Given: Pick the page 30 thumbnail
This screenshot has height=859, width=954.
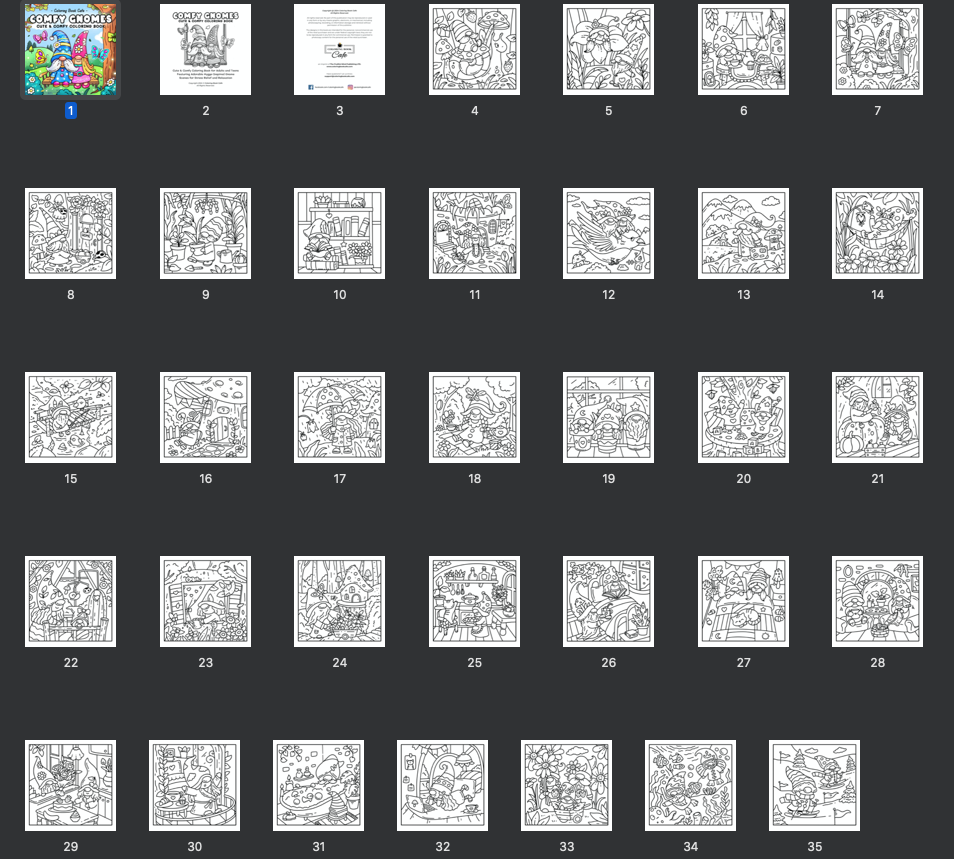Looking at the screenshot, I should [194, 785].
